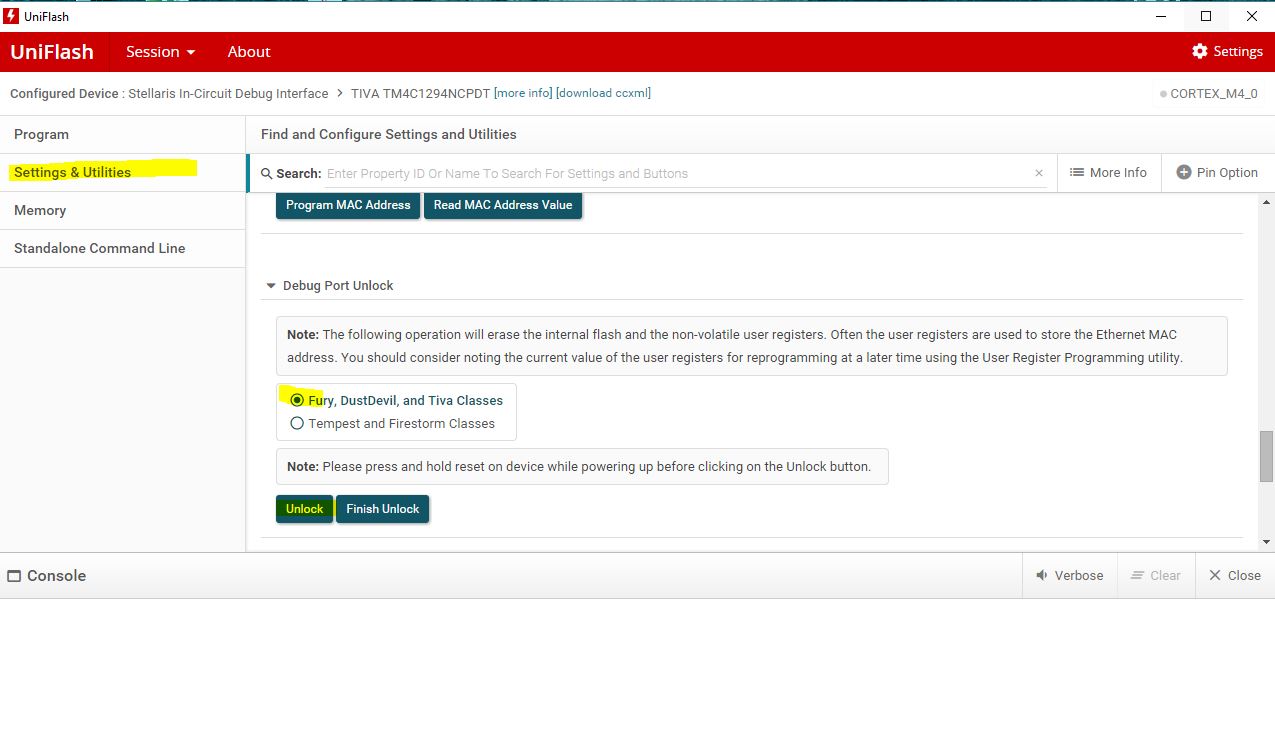Click 'Stellaris In-Circuit Debug Interface' text
The height and width of the screenshot is (752, 1275).
click(228, 93)
